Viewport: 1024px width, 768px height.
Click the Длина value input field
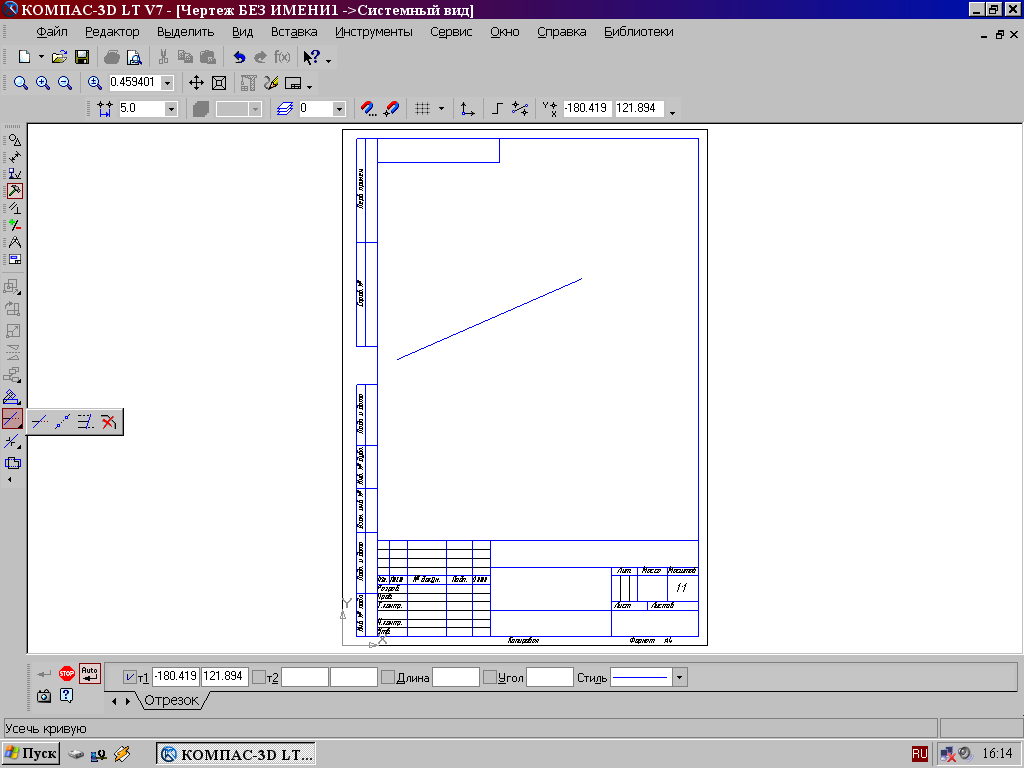pos(456,677)
